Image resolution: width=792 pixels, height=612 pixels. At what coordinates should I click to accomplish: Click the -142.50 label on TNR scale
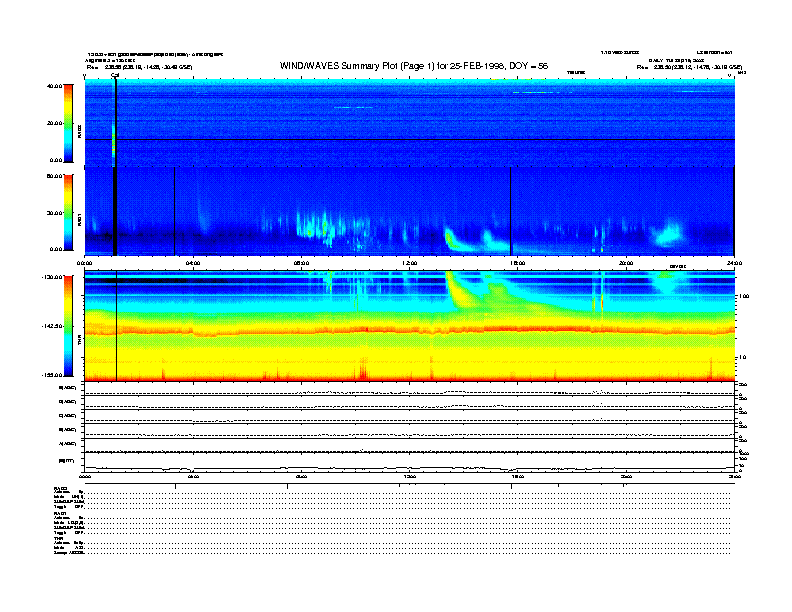coord(52,326)
